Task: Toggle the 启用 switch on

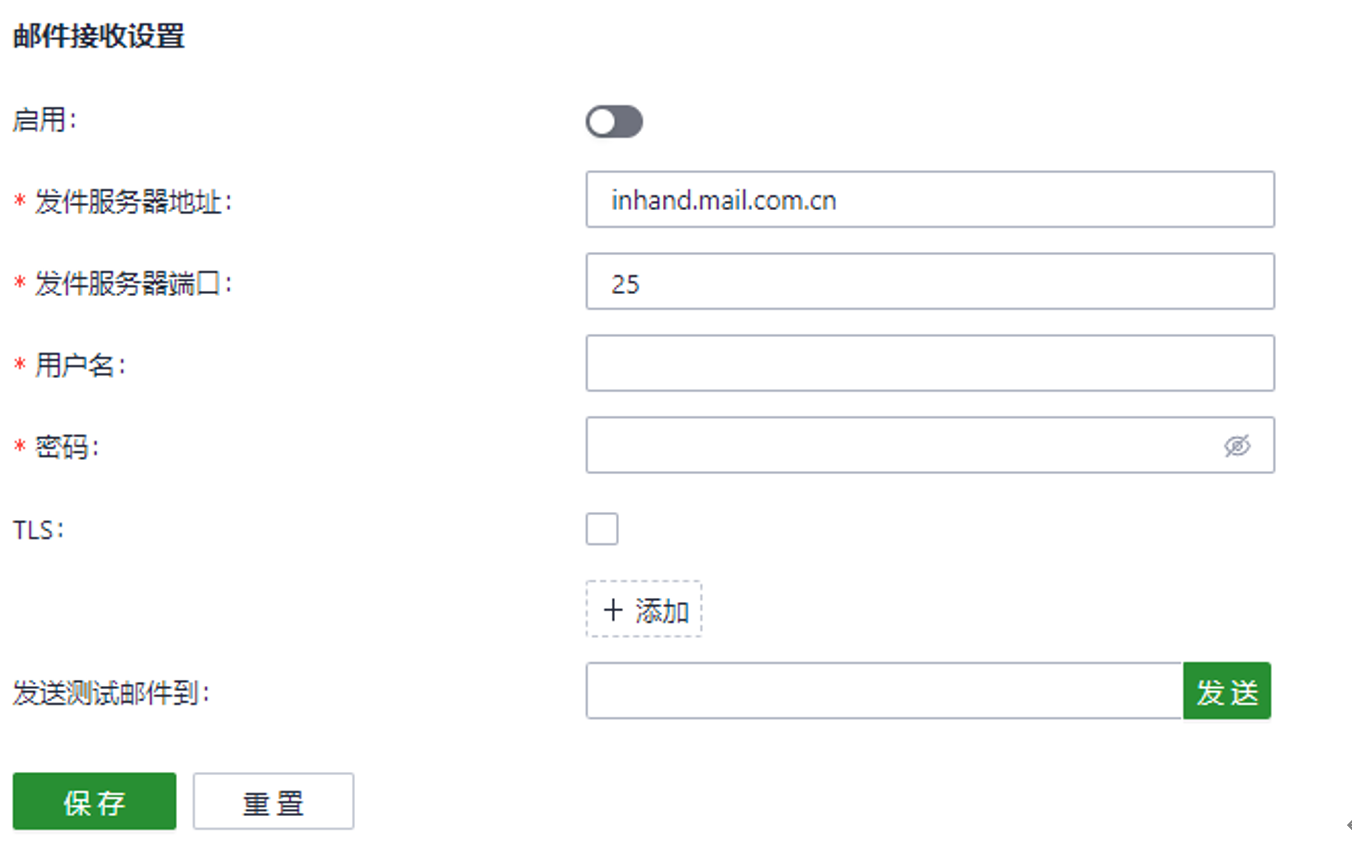Action: pyautogui.click(x=614, y=122)
